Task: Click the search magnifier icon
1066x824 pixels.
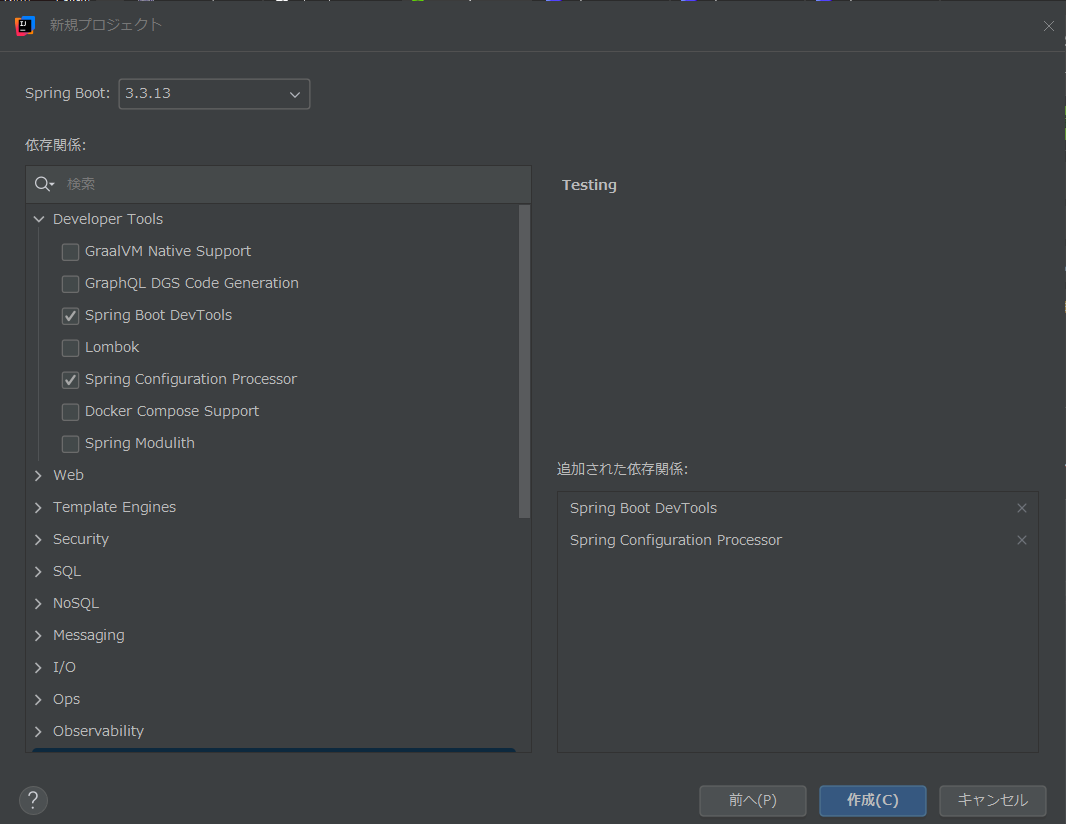Action: [x=44, y=184]
